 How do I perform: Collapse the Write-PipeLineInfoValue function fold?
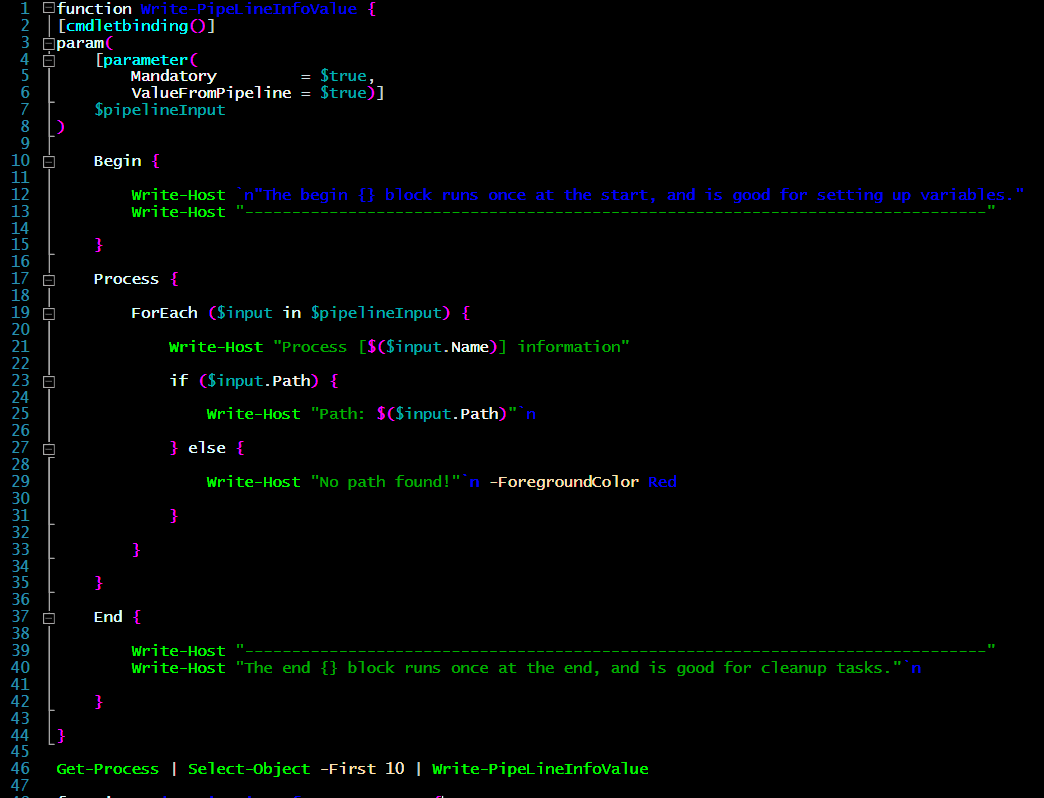tap(47, 9)
